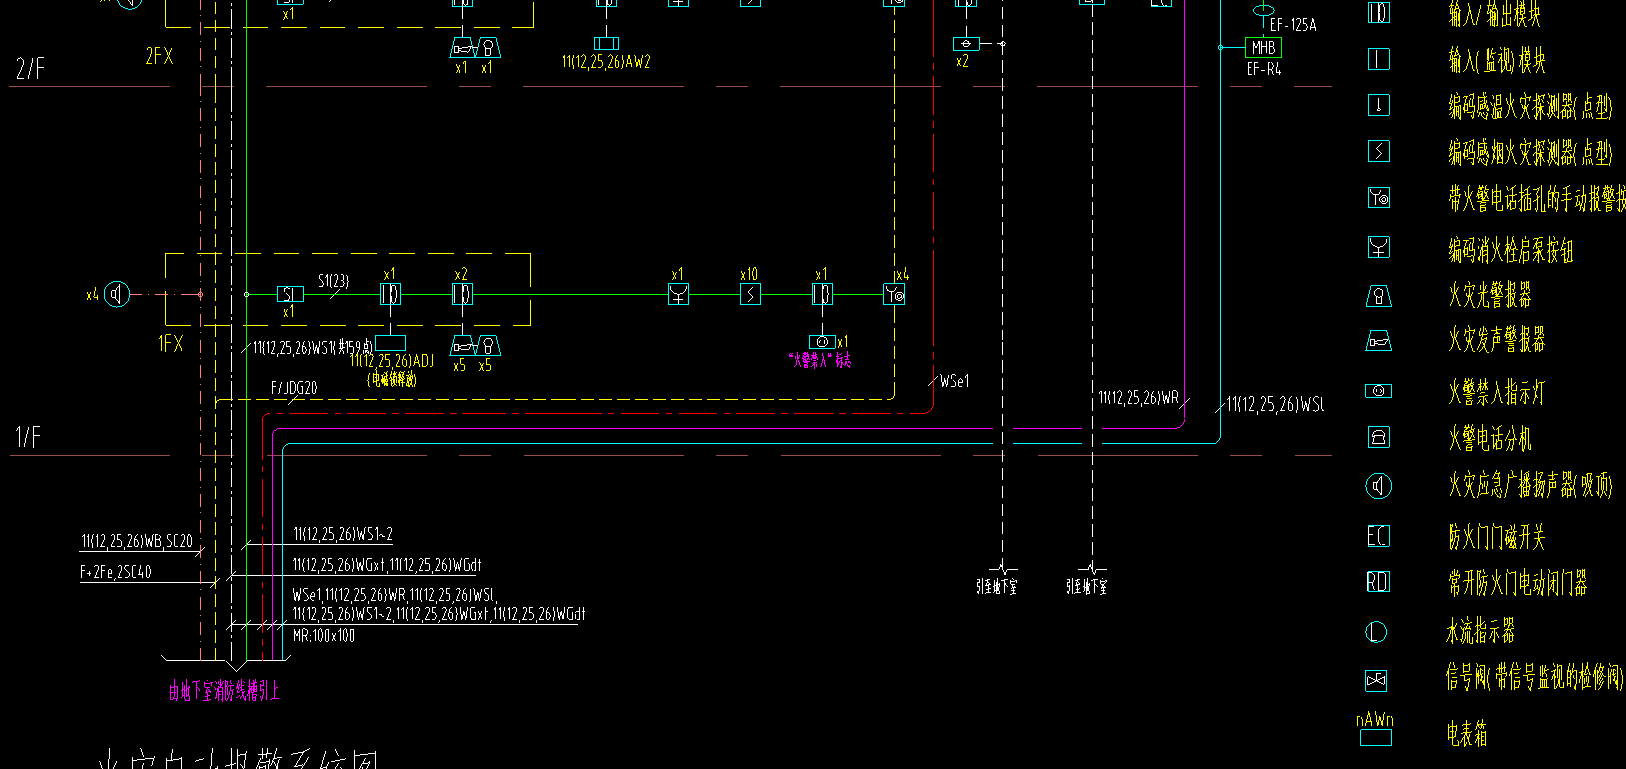This screenshot has width=1626, height=769.
Task: Select the EF-R4 label
Action: point(1264,69)
